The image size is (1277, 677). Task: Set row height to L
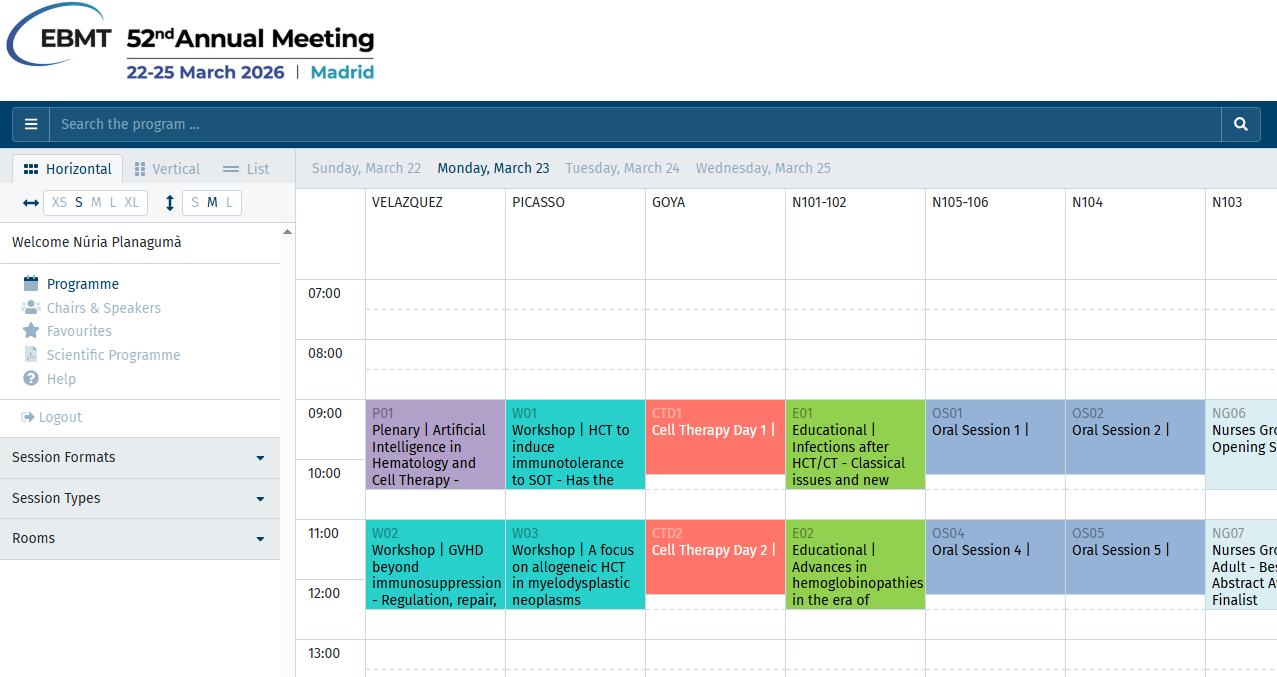(x=229, y=203)
